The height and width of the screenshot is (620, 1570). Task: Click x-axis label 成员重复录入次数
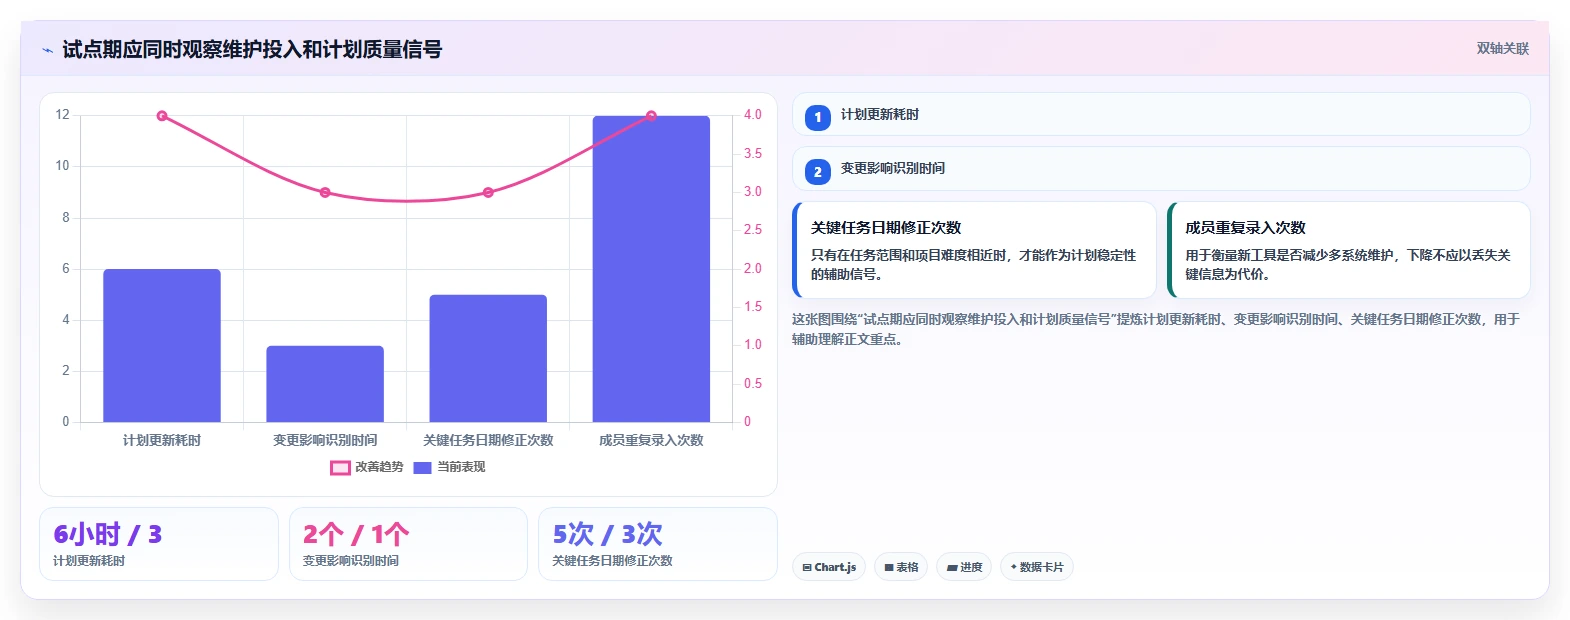[651, 440]
